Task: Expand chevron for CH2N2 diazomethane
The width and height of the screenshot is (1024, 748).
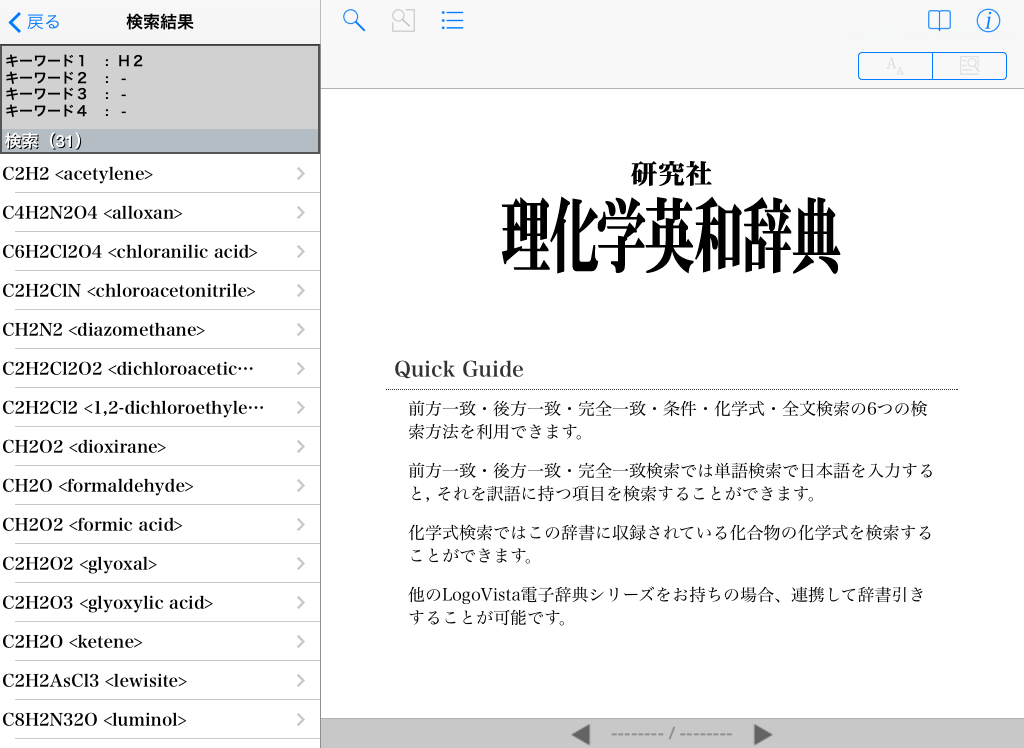Action: 301,330
